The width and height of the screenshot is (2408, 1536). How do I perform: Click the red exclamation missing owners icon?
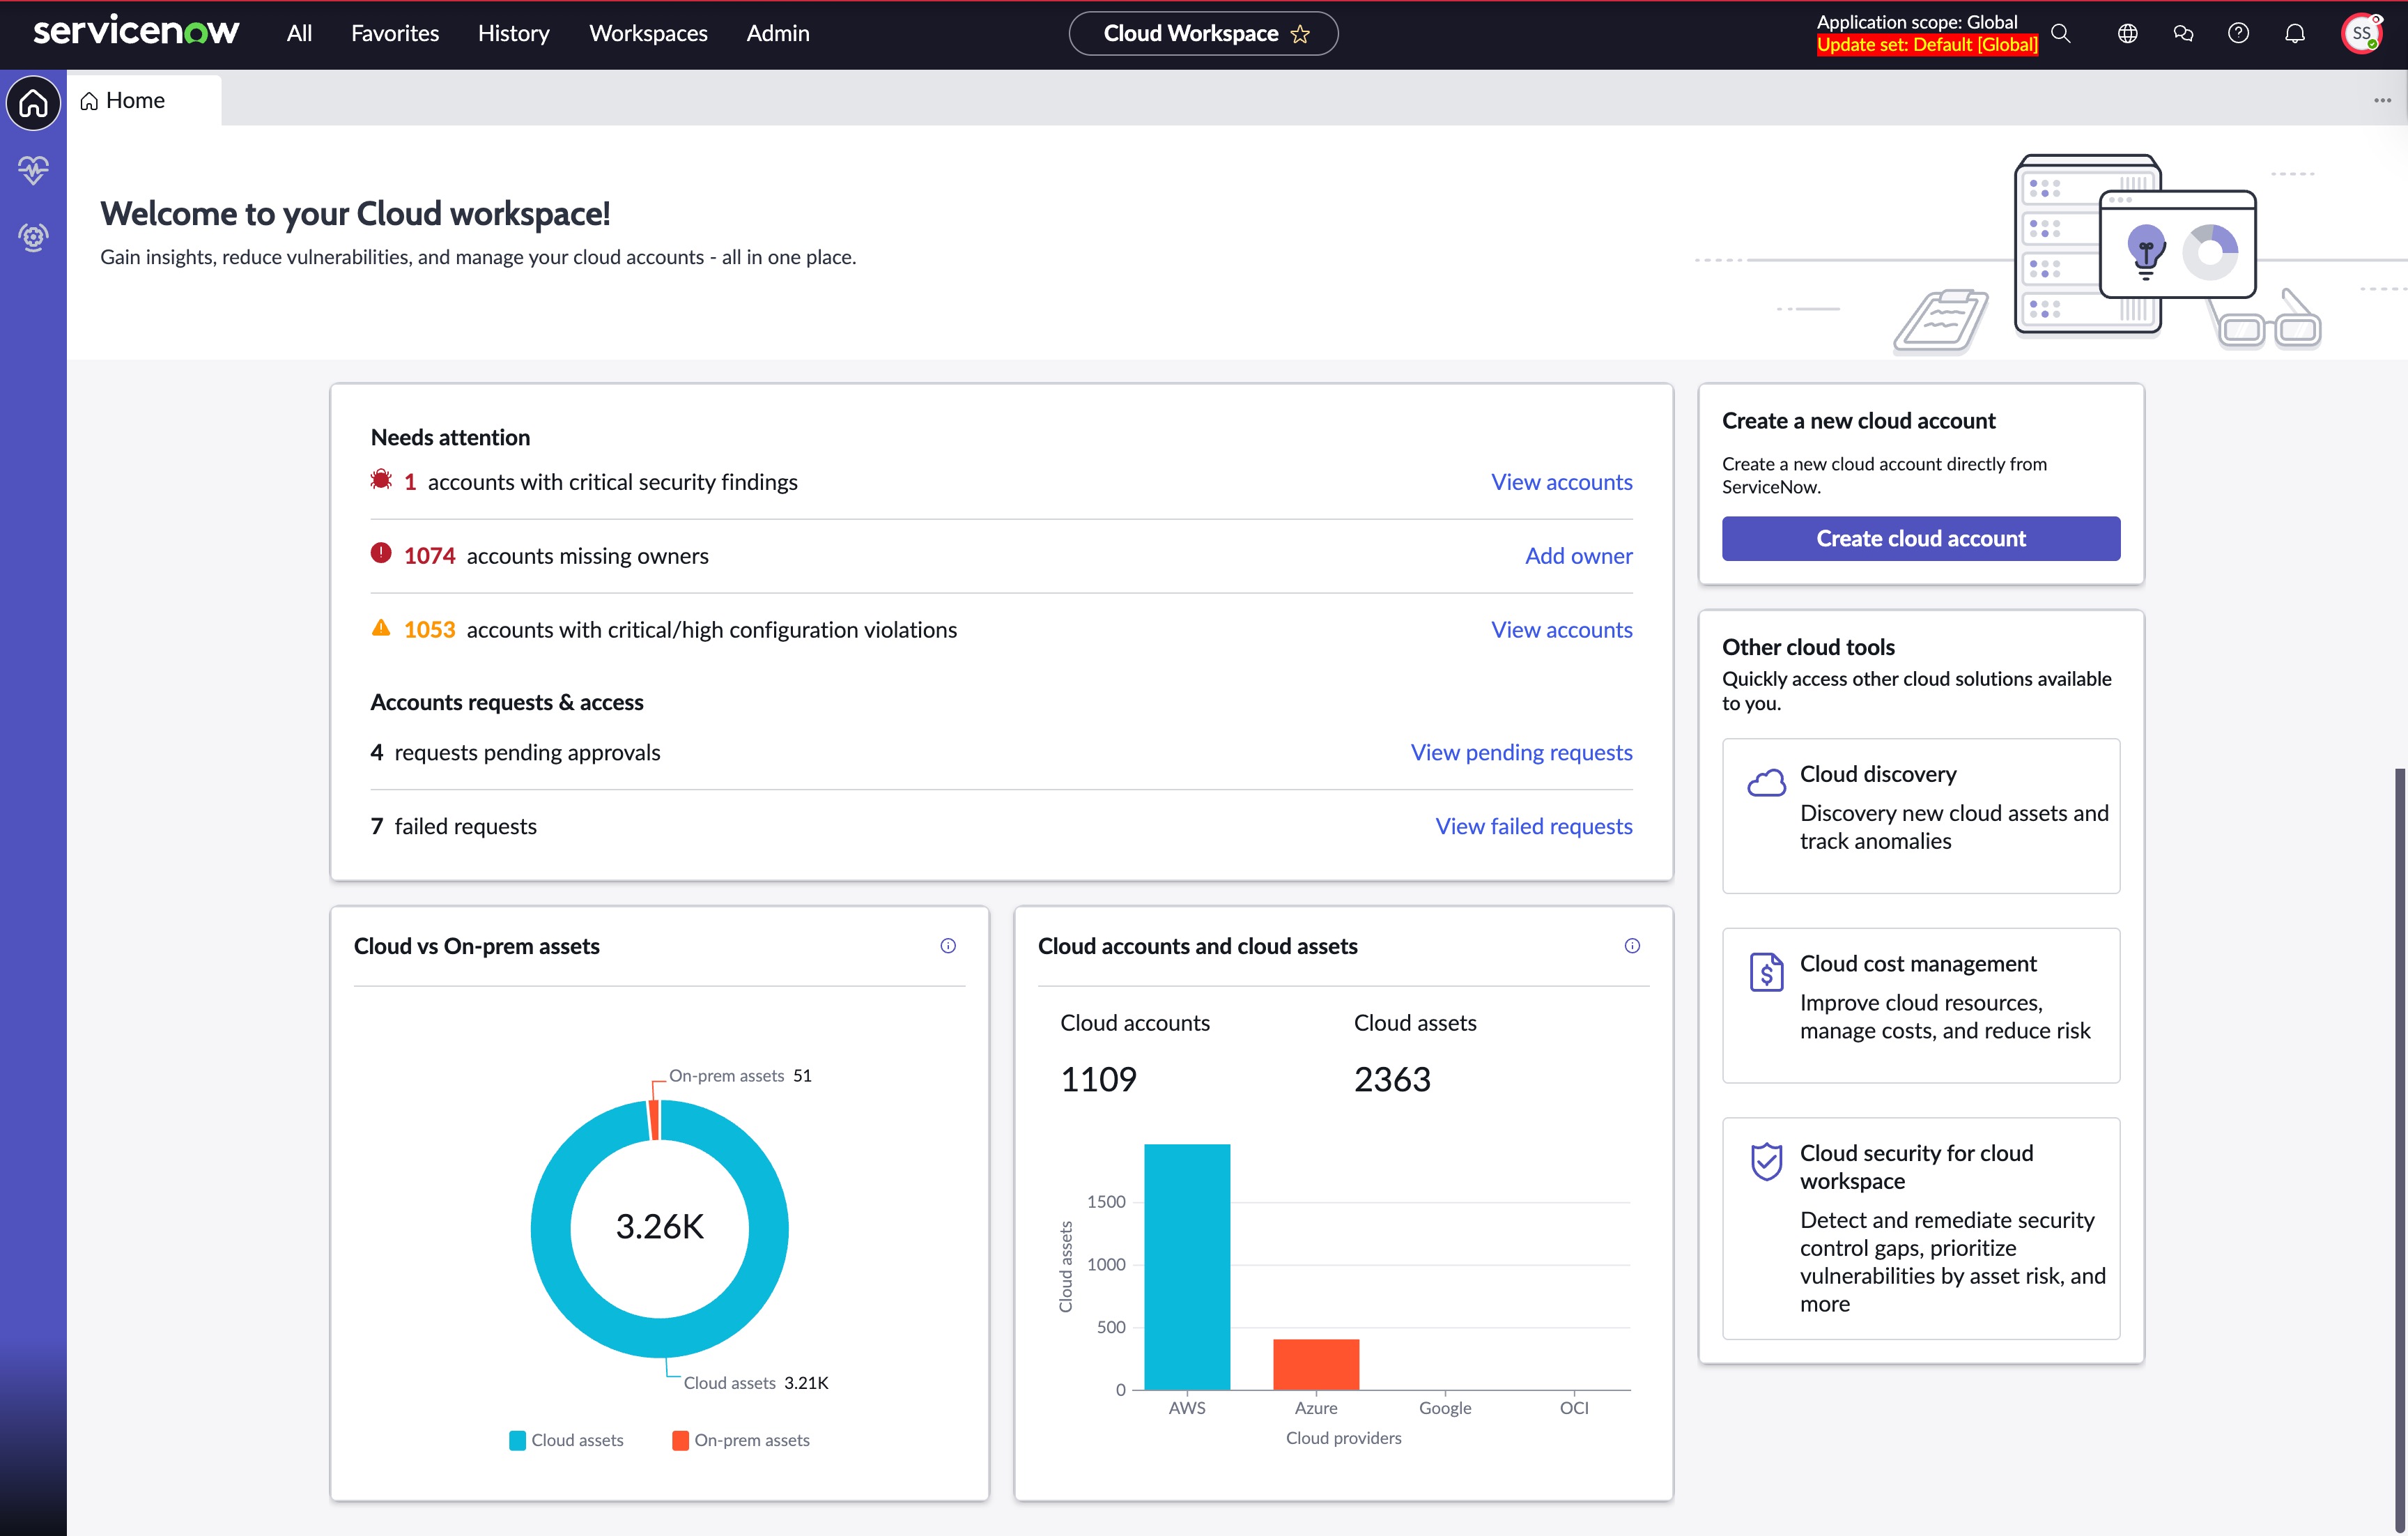pos(381,553)
